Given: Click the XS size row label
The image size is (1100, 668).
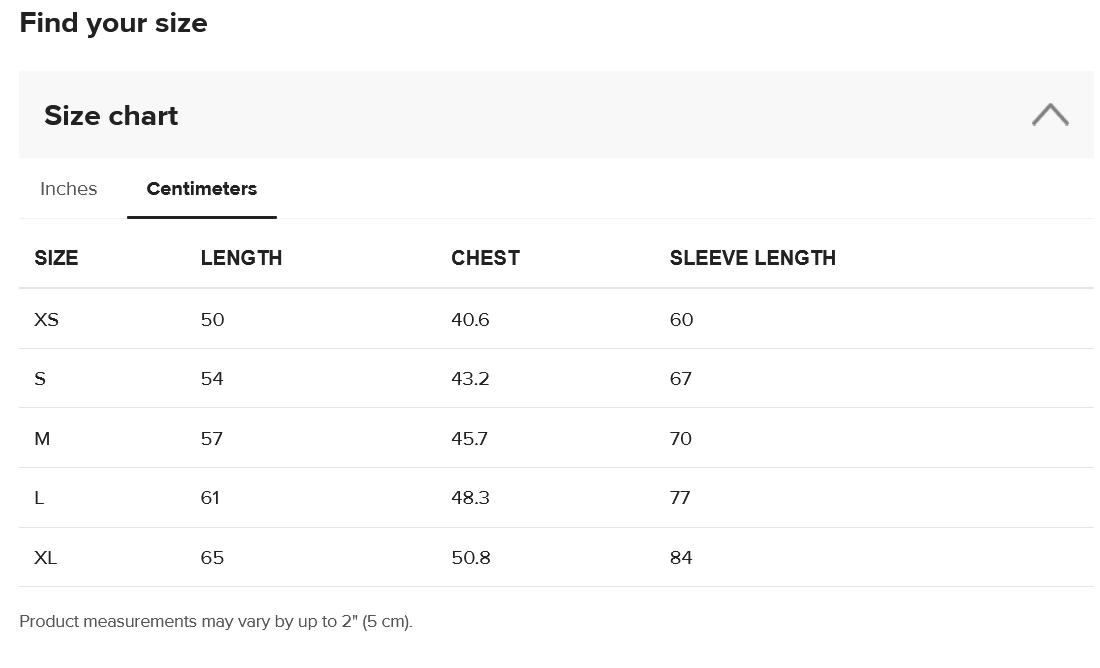Looking at the screenshot, I should 45,319.
